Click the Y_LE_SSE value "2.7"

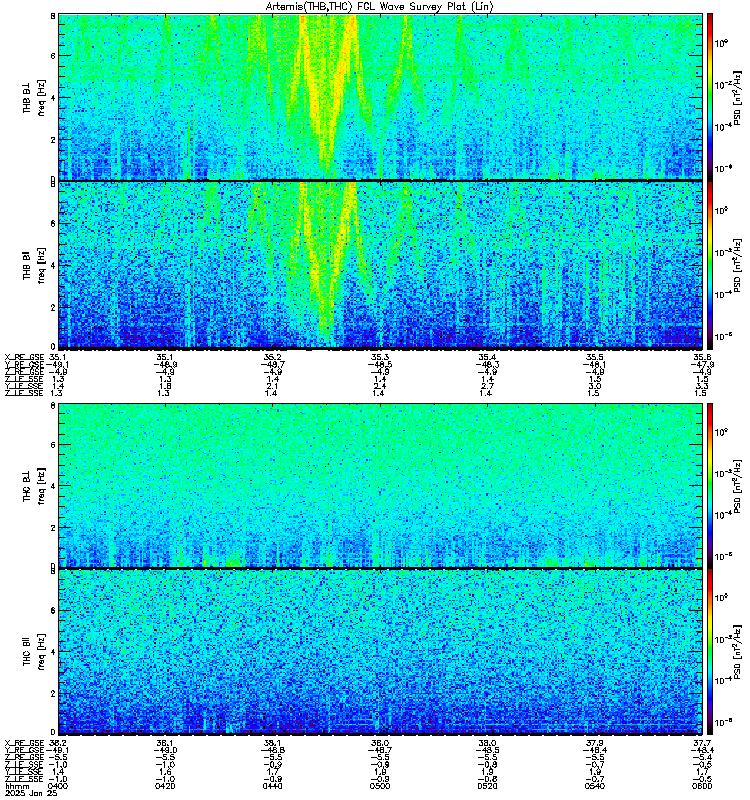(x=487, y=386)
